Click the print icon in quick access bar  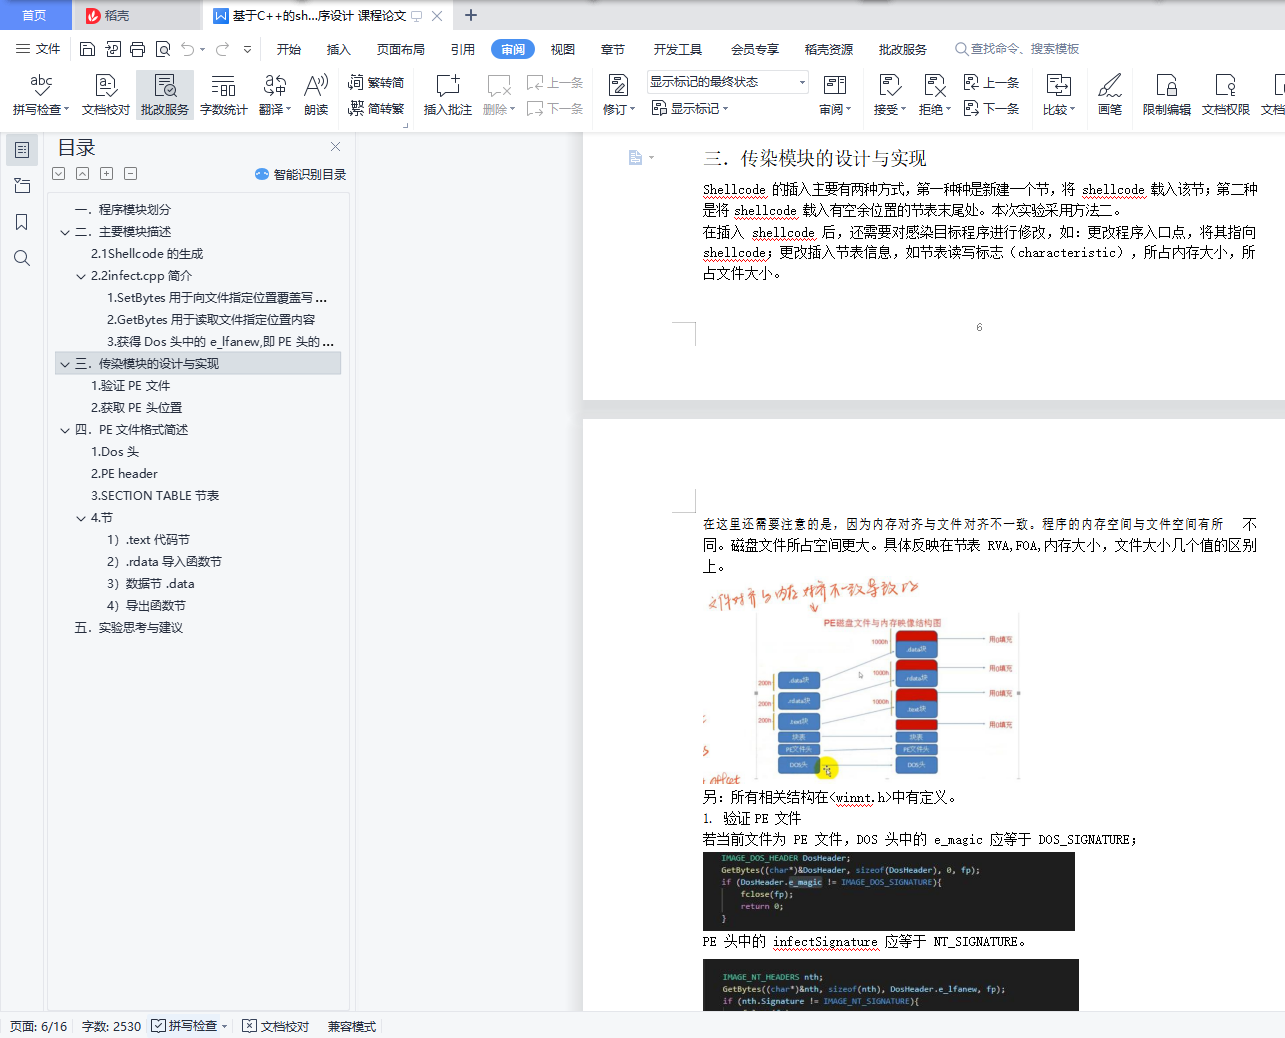point(138,49)
